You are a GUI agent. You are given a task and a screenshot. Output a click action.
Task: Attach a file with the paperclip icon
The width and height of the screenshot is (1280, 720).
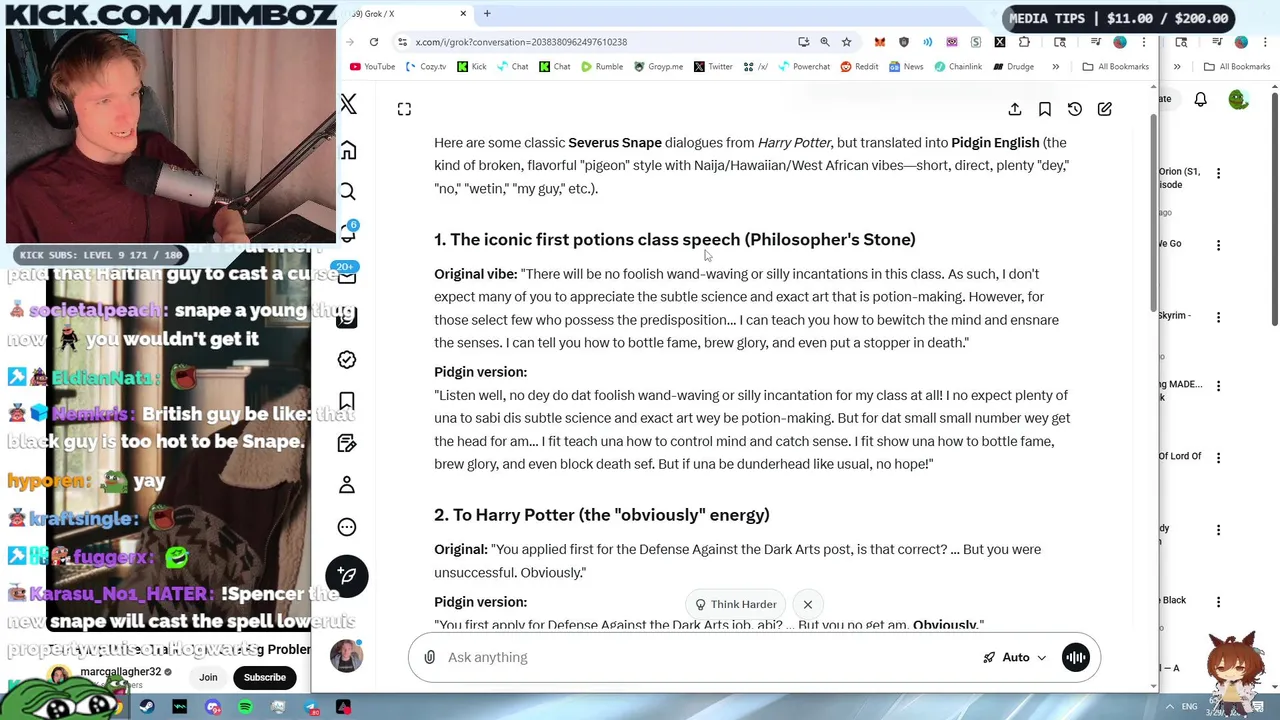pyautogui.click(x=430, y=657)
